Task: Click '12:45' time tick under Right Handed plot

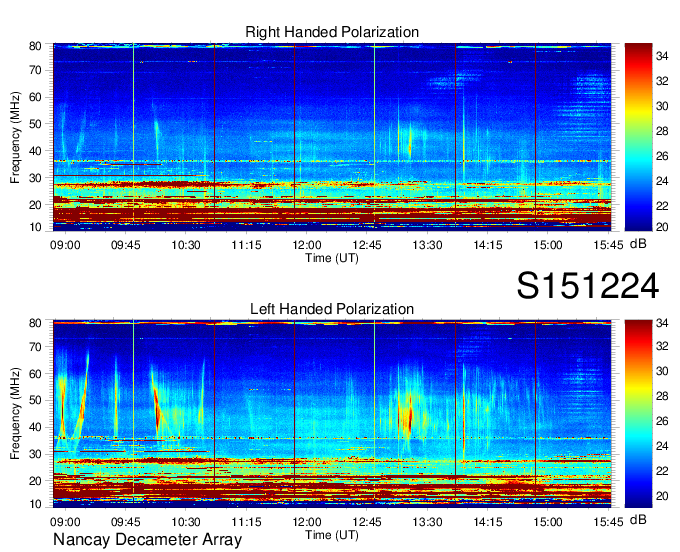Action: click(x=367, y=245)
